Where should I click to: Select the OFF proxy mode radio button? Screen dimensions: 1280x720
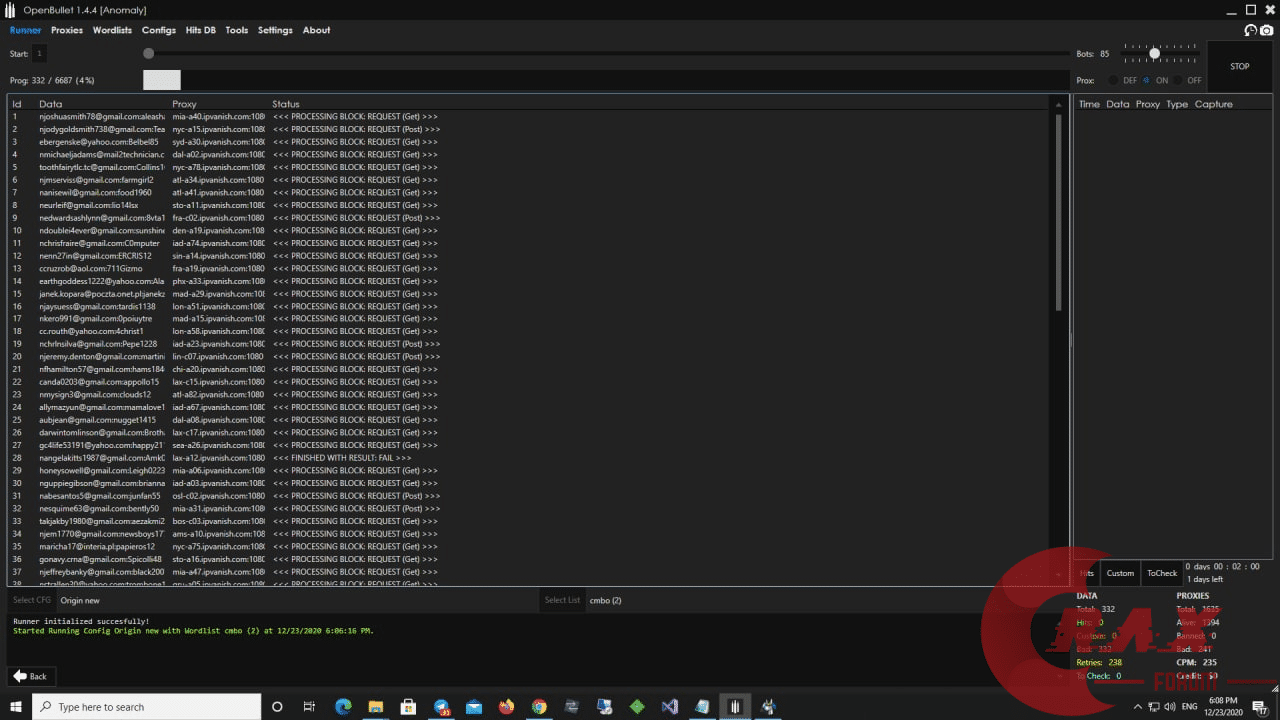pyautogui.click(x=1178, y=80)
